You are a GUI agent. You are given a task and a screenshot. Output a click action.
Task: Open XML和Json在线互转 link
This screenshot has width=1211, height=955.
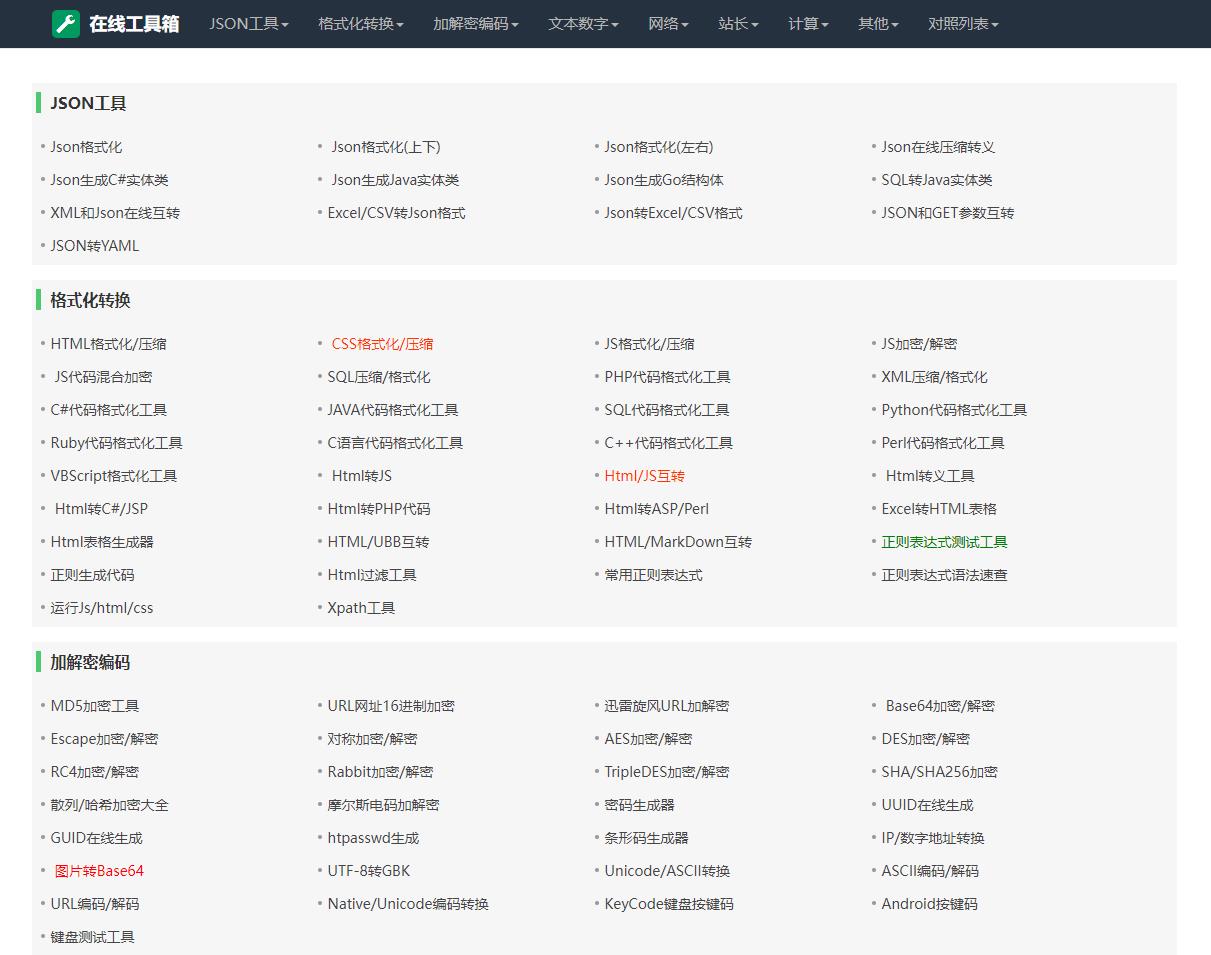point(116,213)
